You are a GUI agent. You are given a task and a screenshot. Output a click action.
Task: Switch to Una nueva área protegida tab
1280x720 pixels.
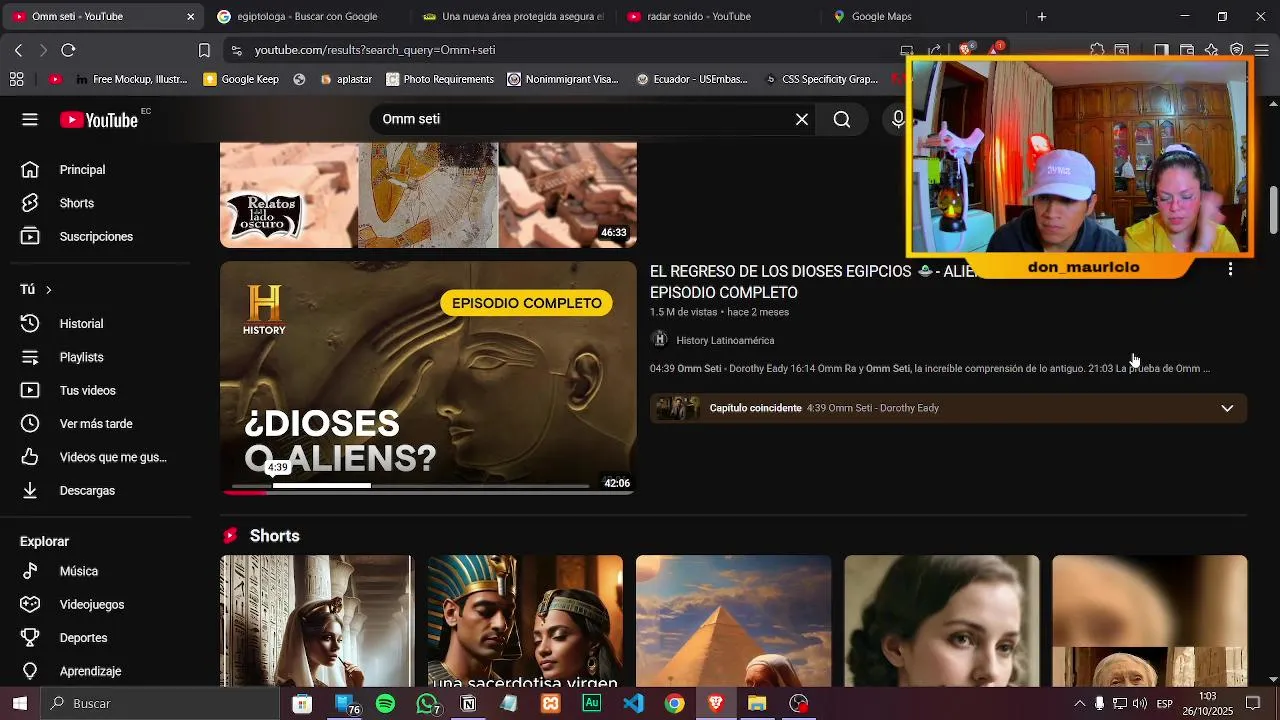[514, 17]
